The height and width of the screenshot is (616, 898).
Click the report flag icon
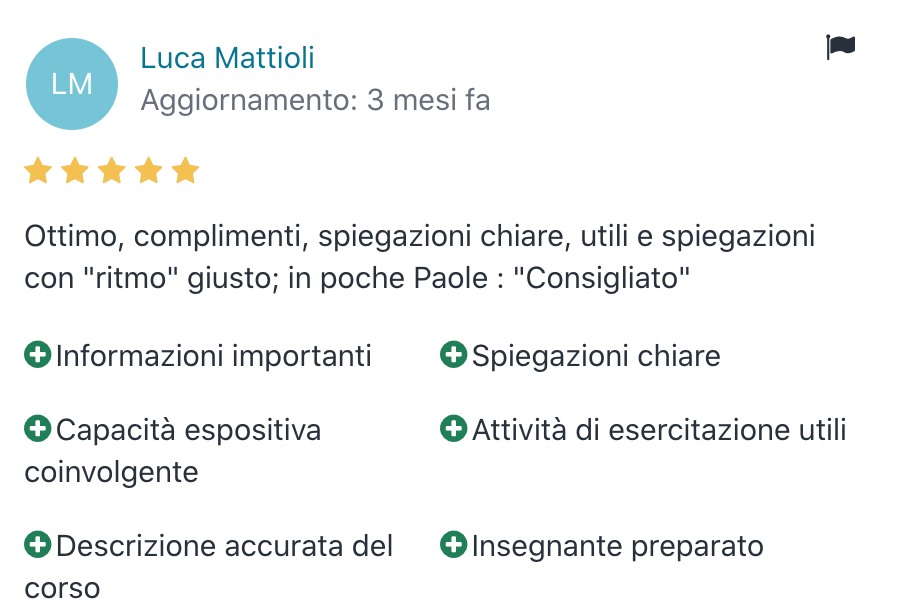coord(840,47)
